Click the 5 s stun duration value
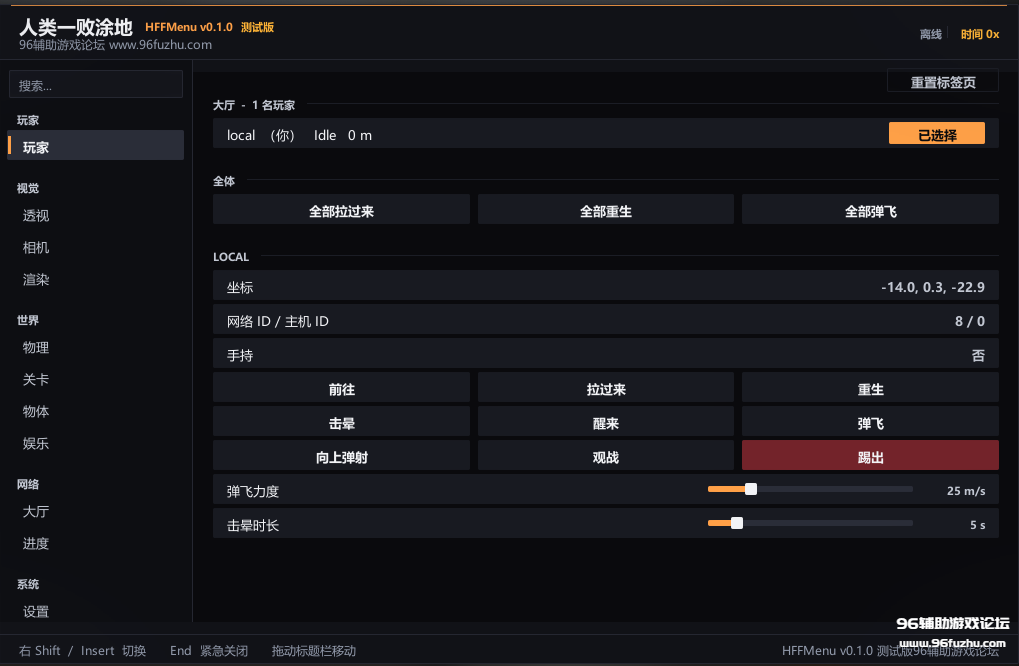 click(x=977, y=524)
